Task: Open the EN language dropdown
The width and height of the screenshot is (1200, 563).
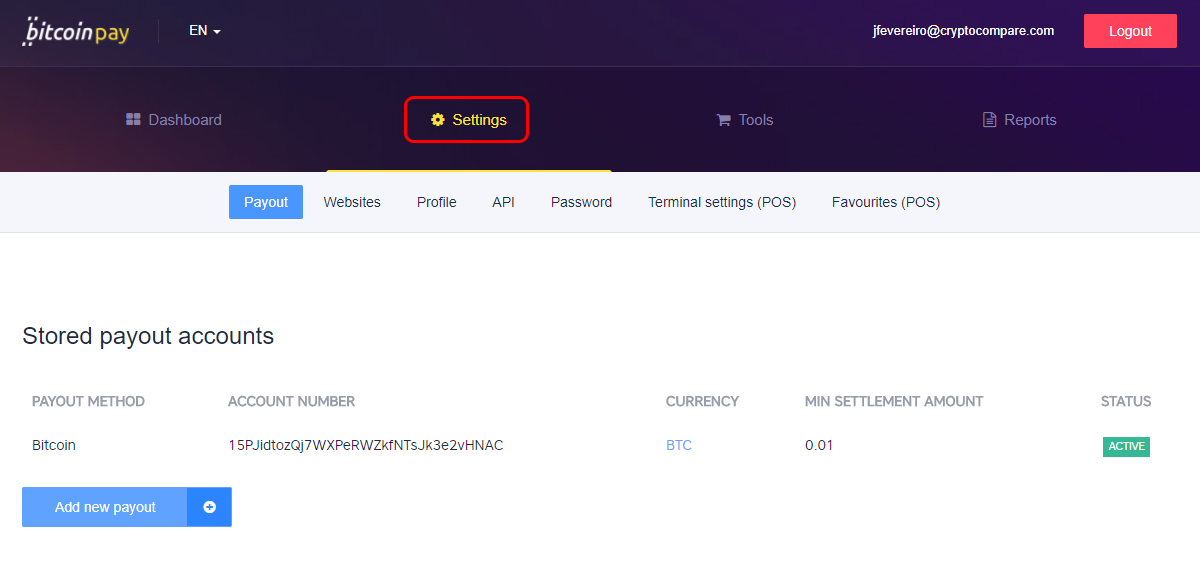Action: [205, 31]
